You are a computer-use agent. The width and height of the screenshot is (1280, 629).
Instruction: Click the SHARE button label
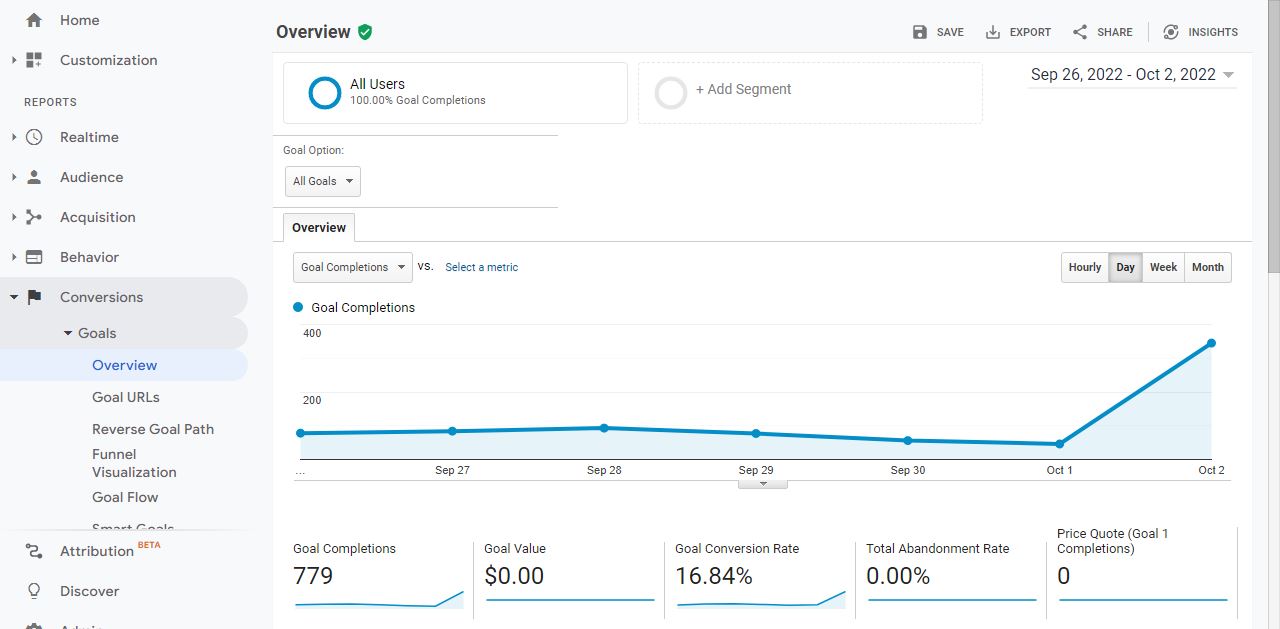coord(1115,32)
